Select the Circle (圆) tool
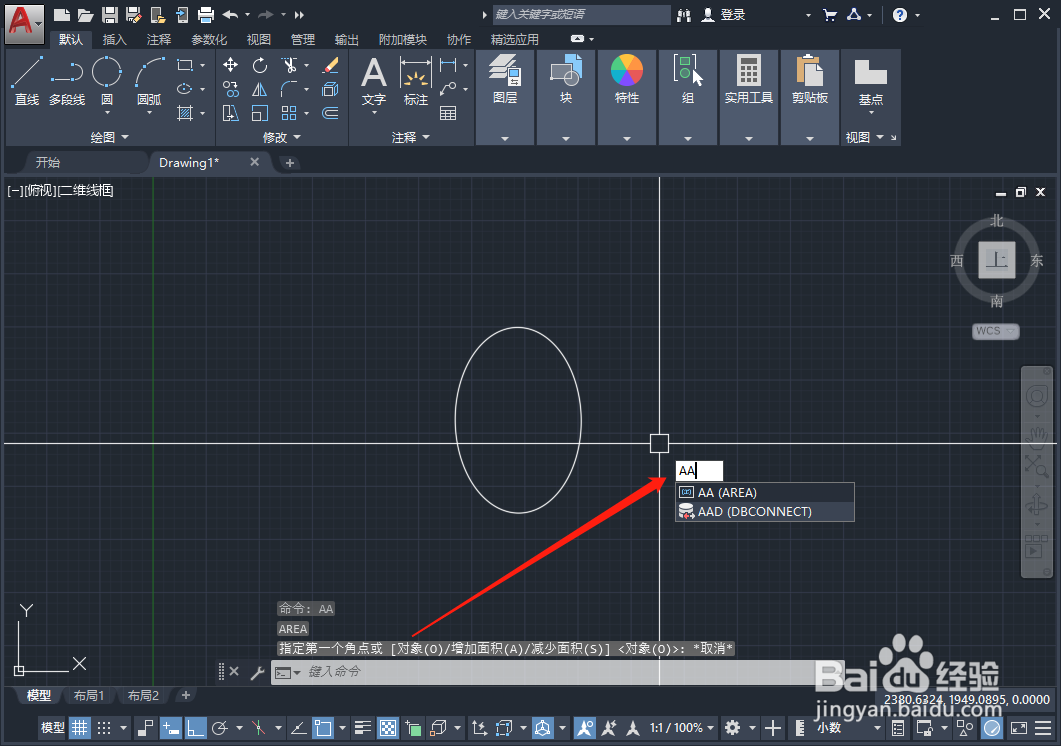1061x746 pixels. point(107,81)
